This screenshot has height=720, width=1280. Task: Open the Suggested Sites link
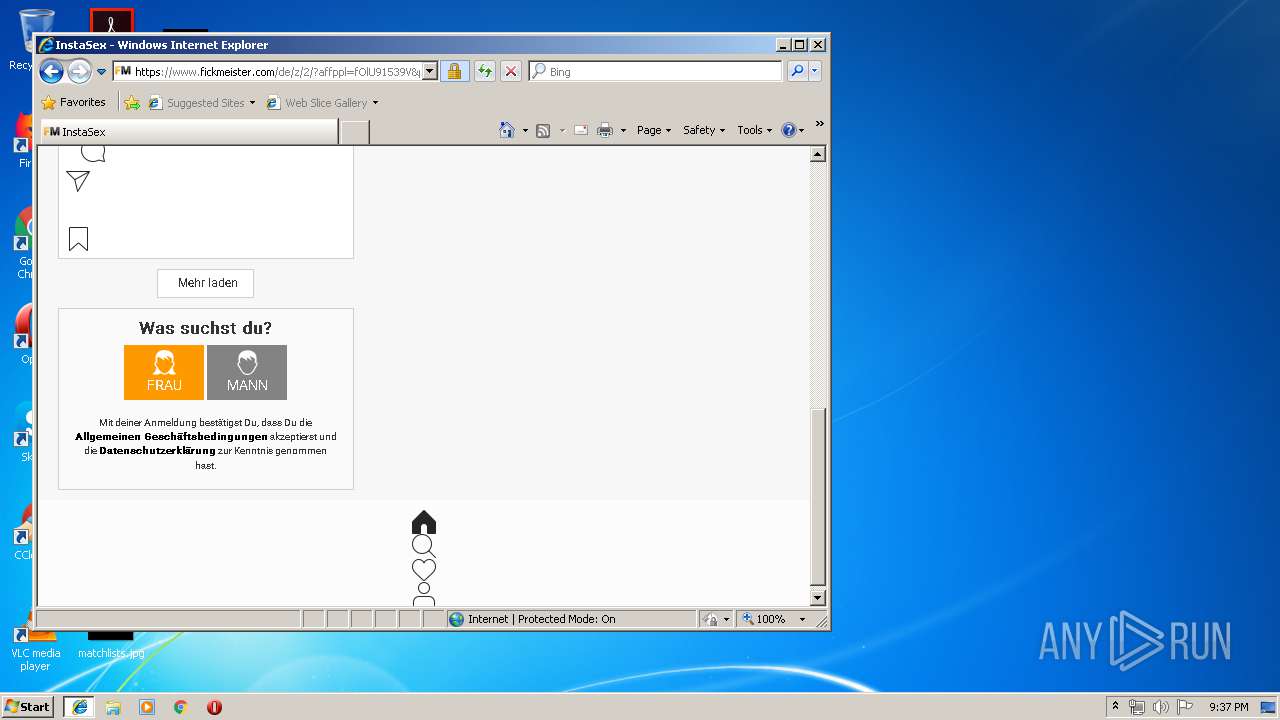point(201,102)
